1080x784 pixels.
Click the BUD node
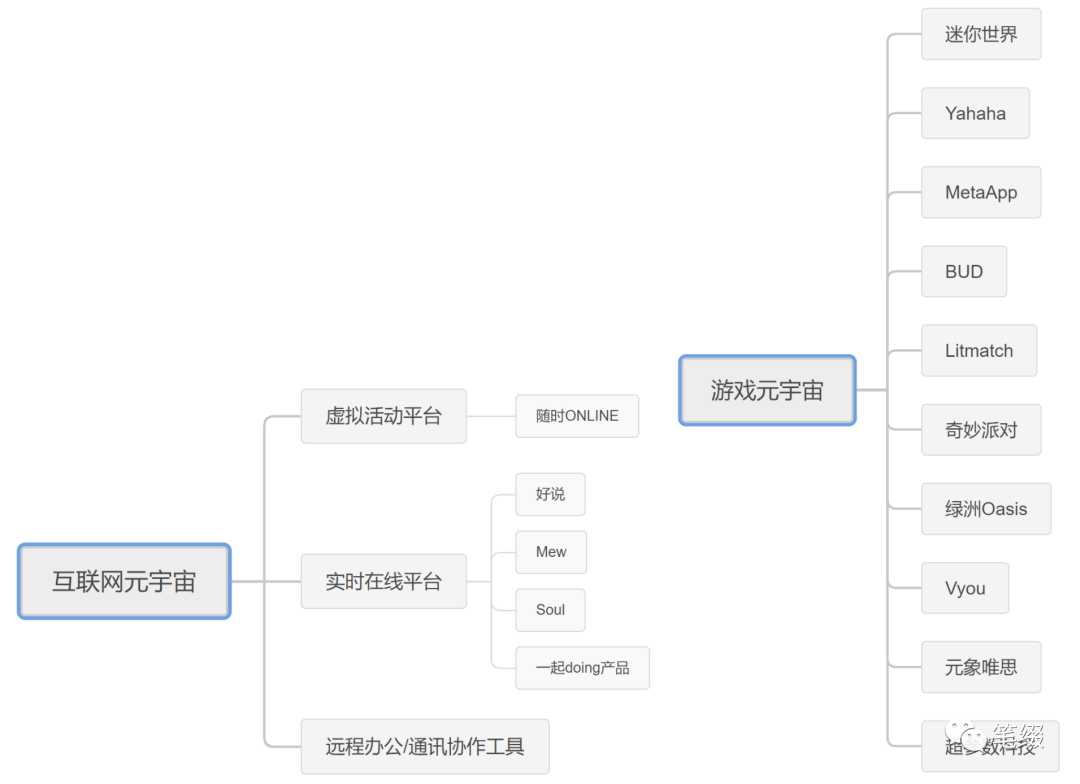click(x=964, y=271)
